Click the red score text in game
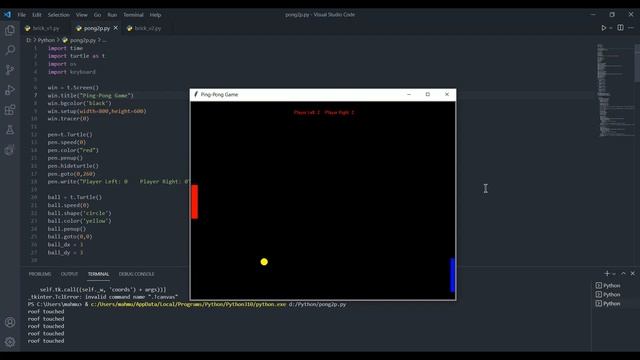 point(324,112)
